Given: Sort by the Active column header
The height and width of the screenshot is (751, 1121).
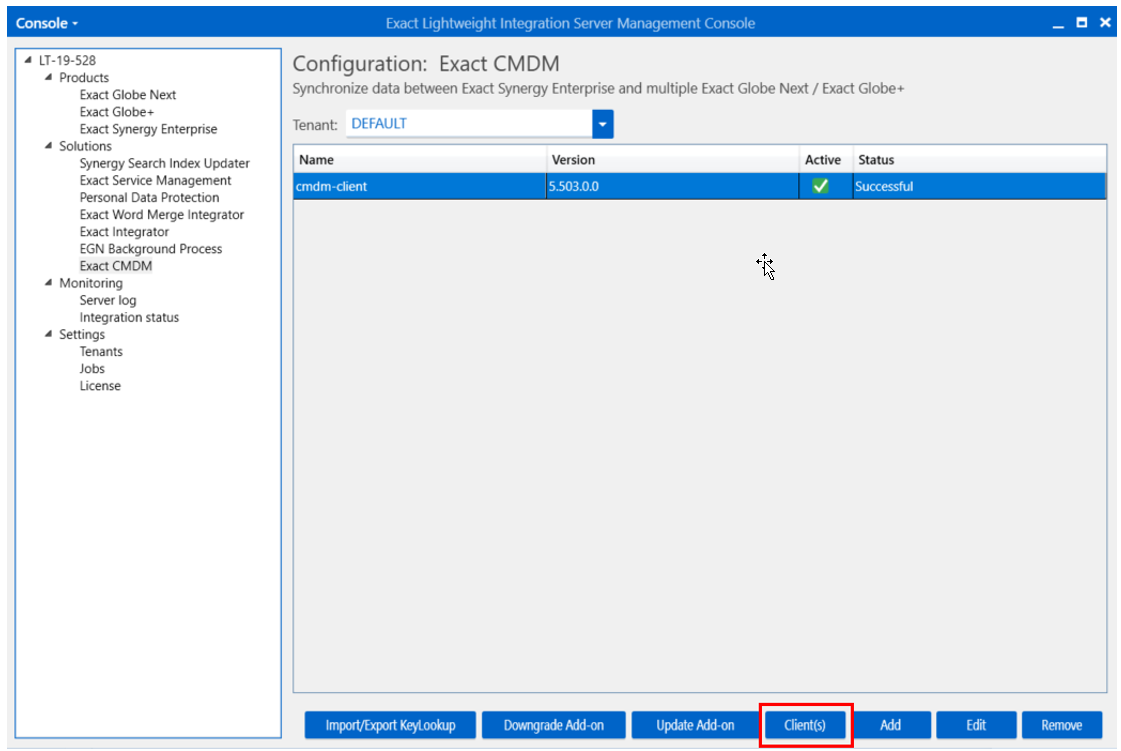Looking at the screenshot, I should coord(826,159).
